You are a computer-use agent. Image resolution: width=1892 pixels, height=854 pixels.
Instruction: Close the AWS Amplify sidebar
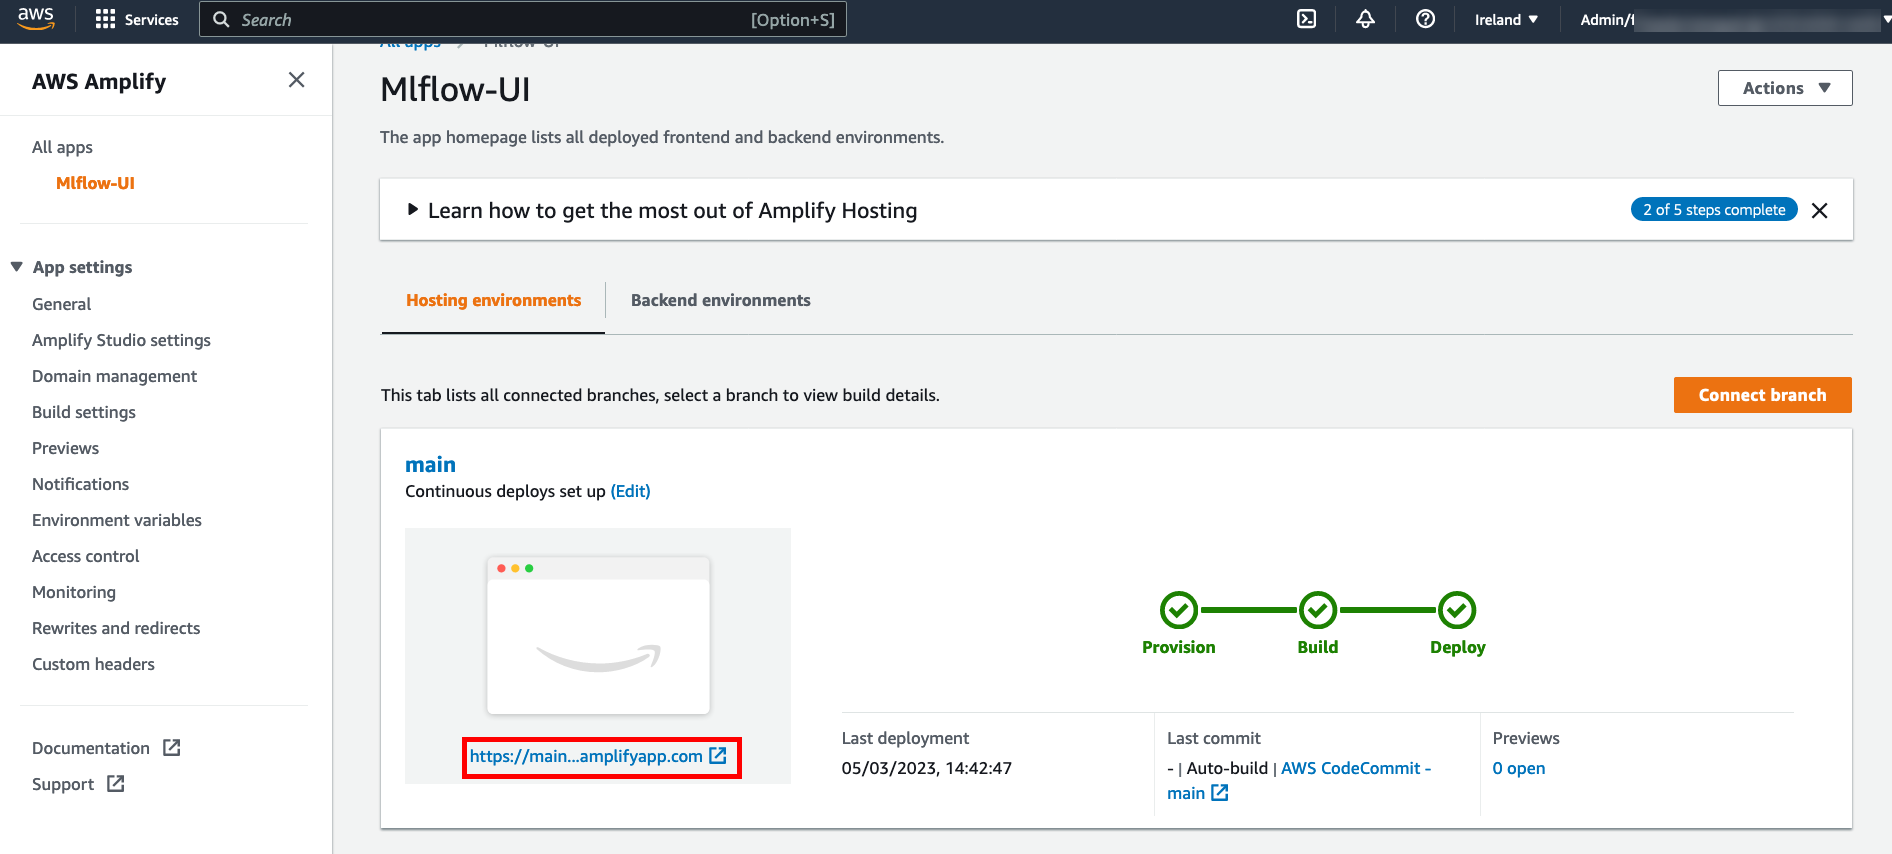coord(296,80)
